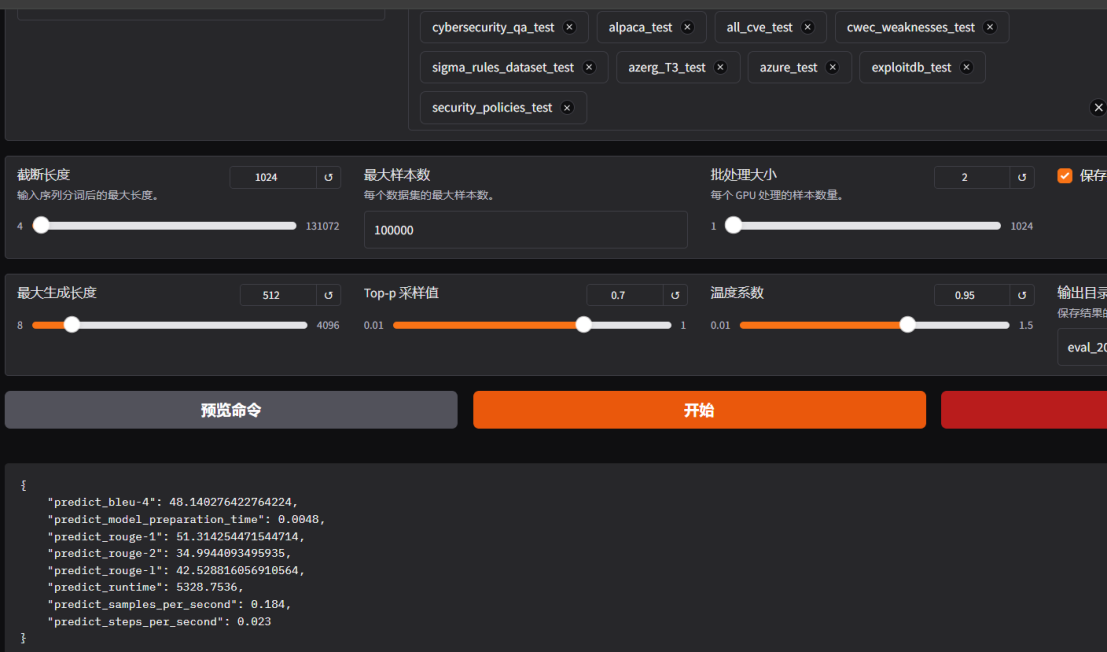Reset the 温度系数 value to default

coord(1022,295)
